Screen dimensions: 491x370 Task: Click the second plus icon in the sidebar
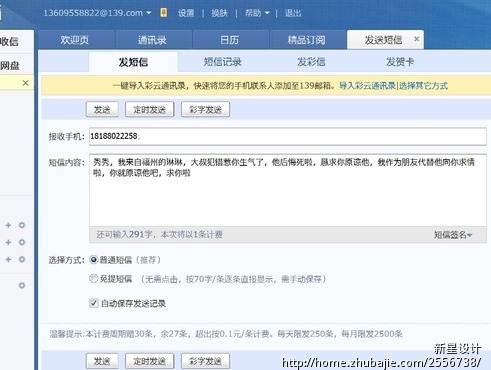click(x=8, y=242)
